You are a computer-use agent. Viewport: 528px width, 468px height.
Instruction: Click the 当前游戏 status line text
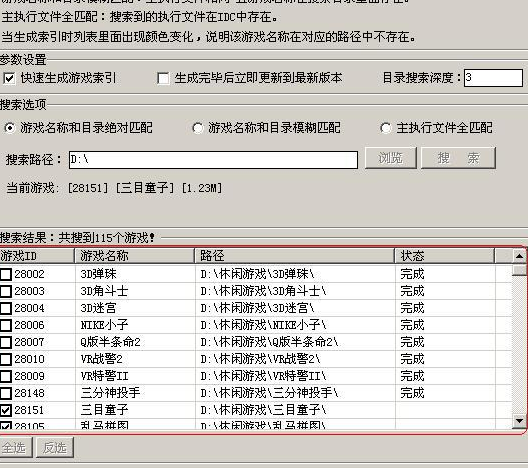pyautogui.click(x=114, y=188)
